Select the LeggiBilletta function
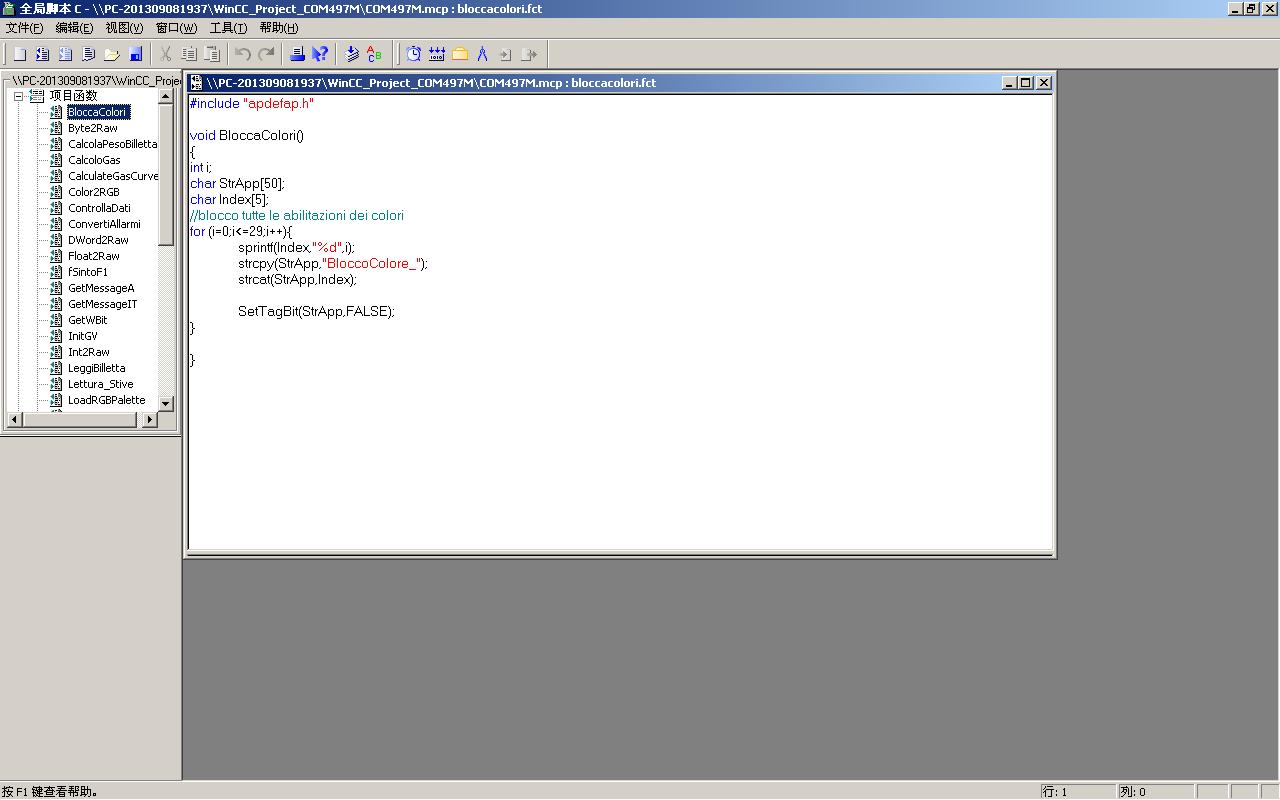This screenshot has width=1280, height=800. pos(97,368)
